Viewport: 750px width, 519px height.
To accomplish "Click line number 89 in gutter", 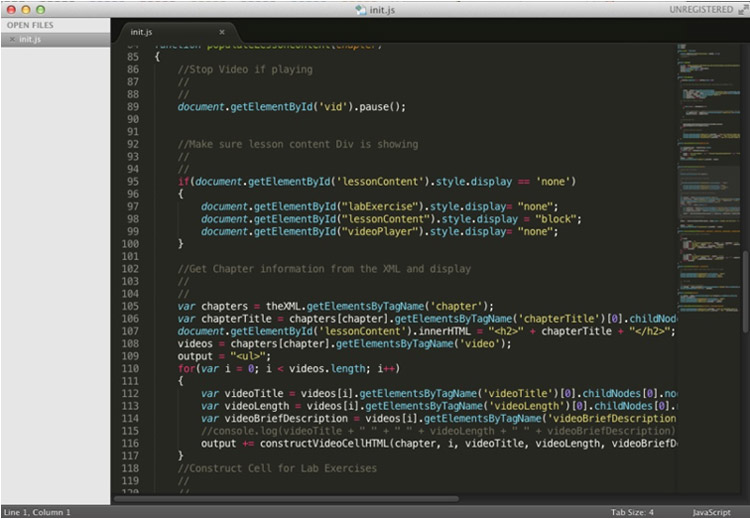I will click(x=133, y=107).
